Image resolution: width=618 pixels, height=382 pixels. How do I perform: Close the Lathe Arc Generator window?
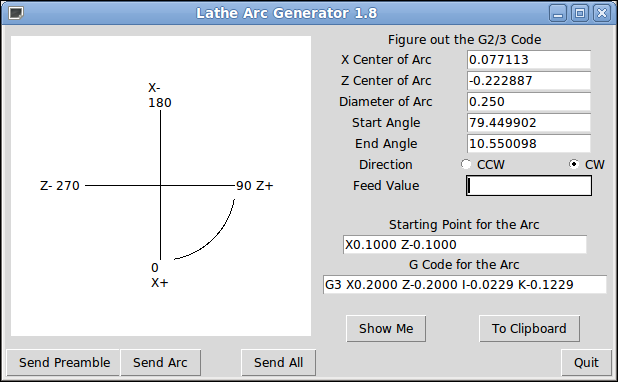(602, 13)
